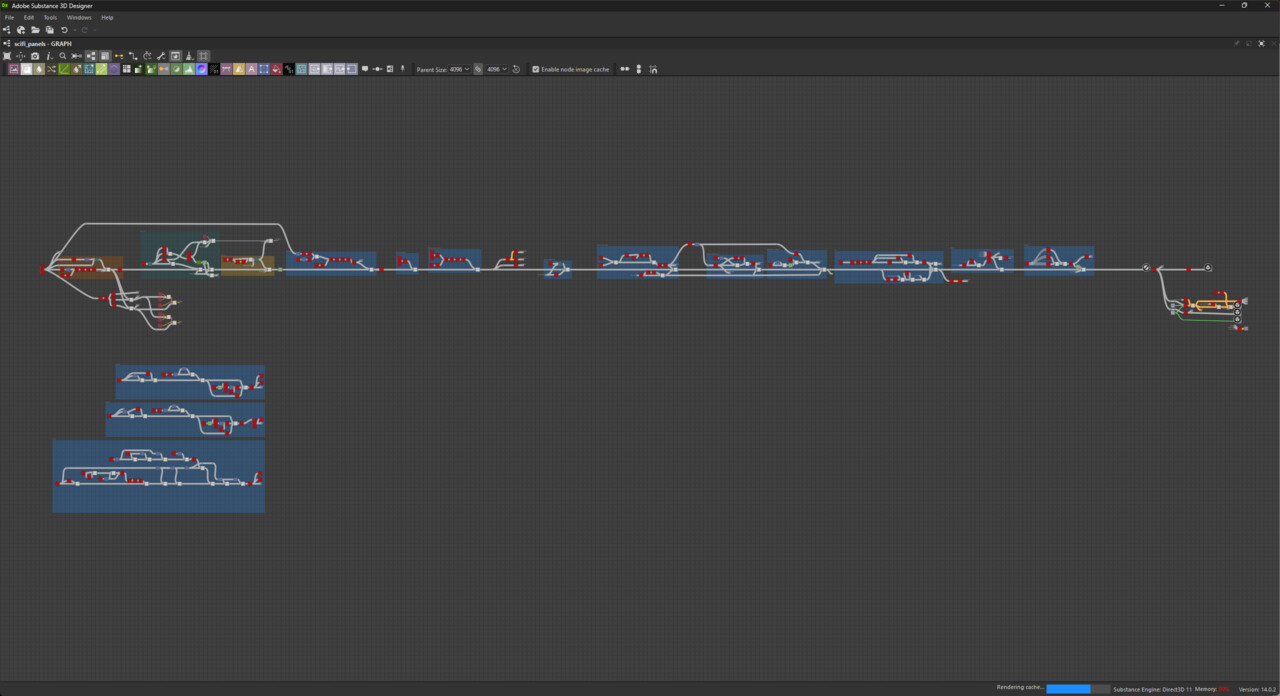
Task: Click the fit graph to view icon
Action: pos(6,56)
